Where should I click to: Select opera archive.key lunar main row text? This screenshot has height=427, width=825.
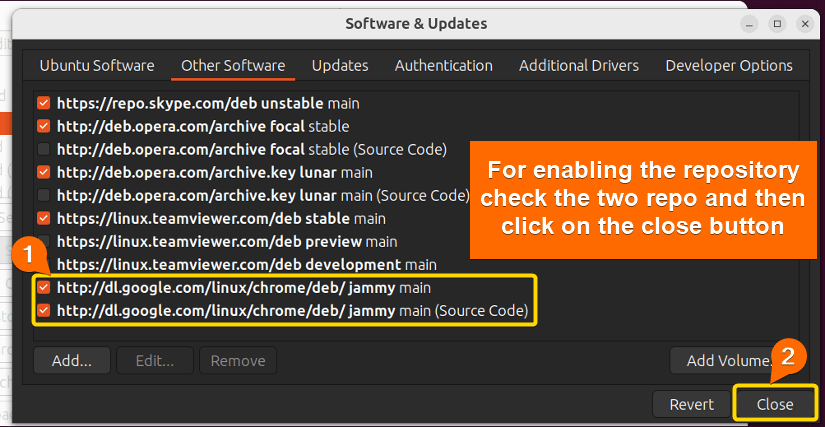215,172
